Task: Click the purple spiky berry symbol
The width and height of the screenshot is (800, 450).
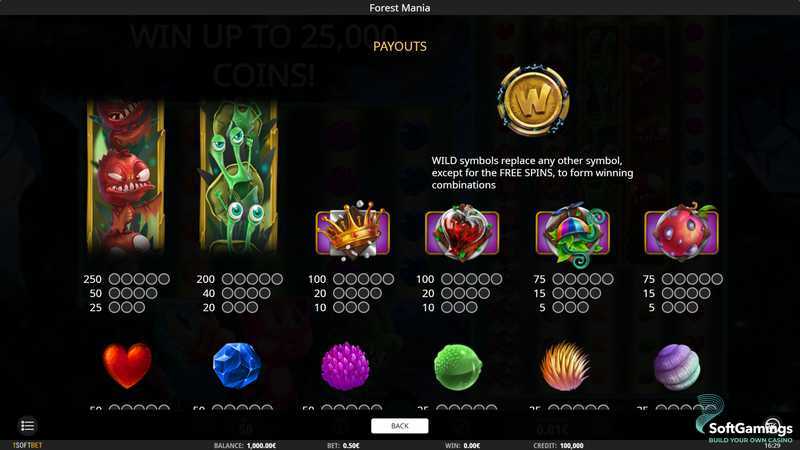Action: (x=345, y=366)
